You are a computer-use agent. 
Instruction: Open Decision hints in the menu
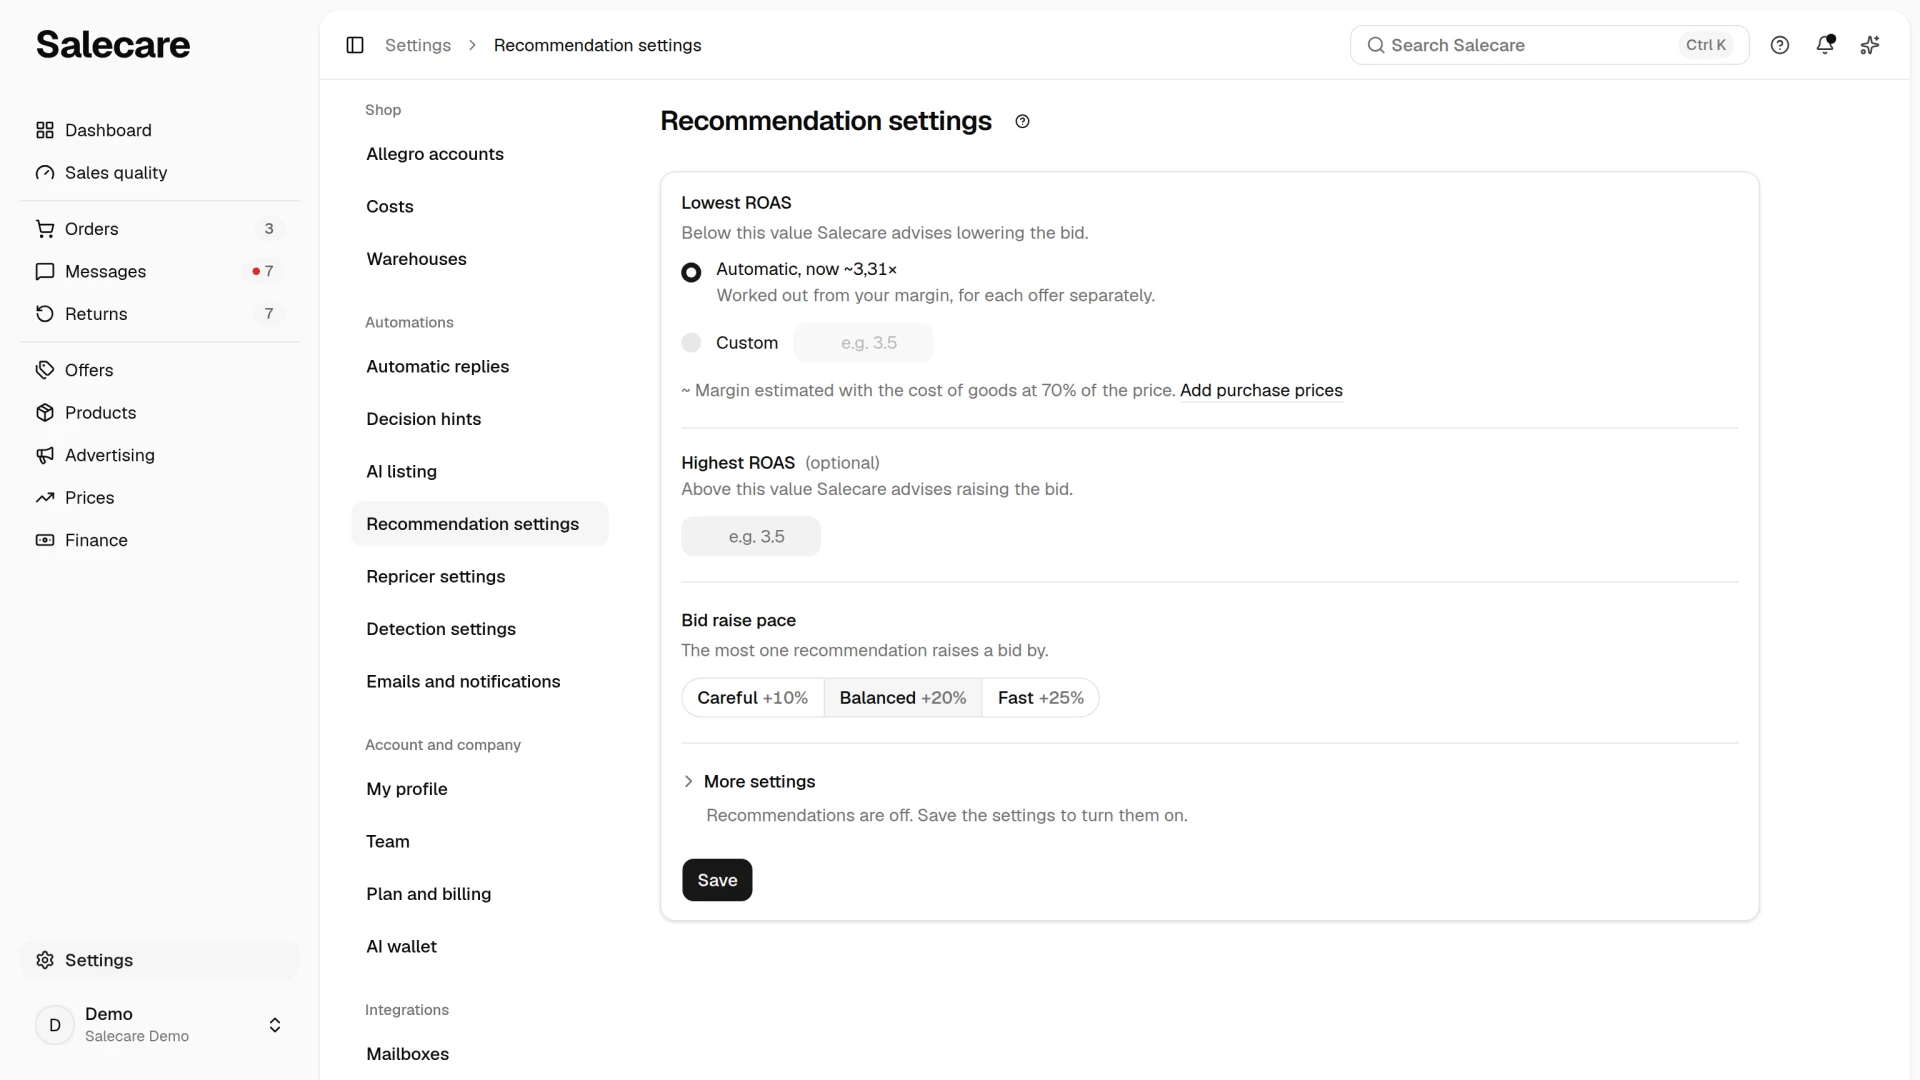tap(480, 419)
